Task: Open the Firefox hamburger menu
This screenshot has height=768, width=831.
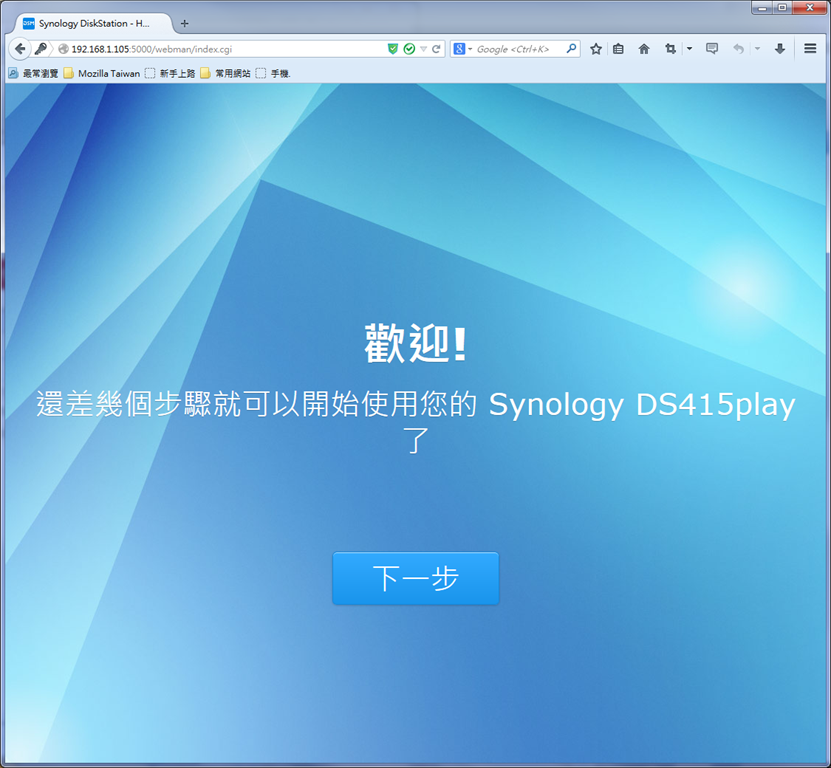Action: [x=810, y=49]
